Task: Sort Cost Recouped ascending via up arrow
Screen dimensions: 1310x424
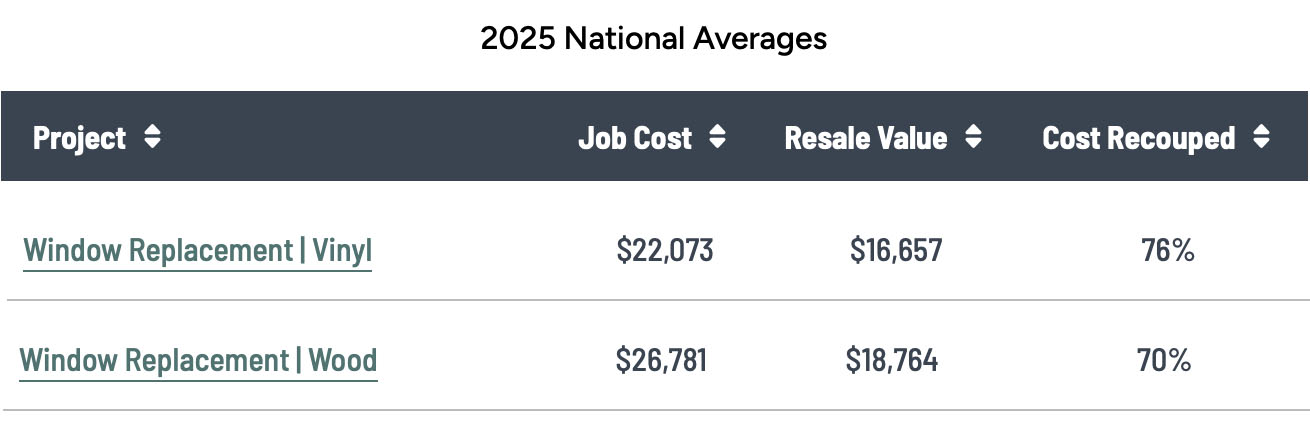Action: (x=1261, y=130)
